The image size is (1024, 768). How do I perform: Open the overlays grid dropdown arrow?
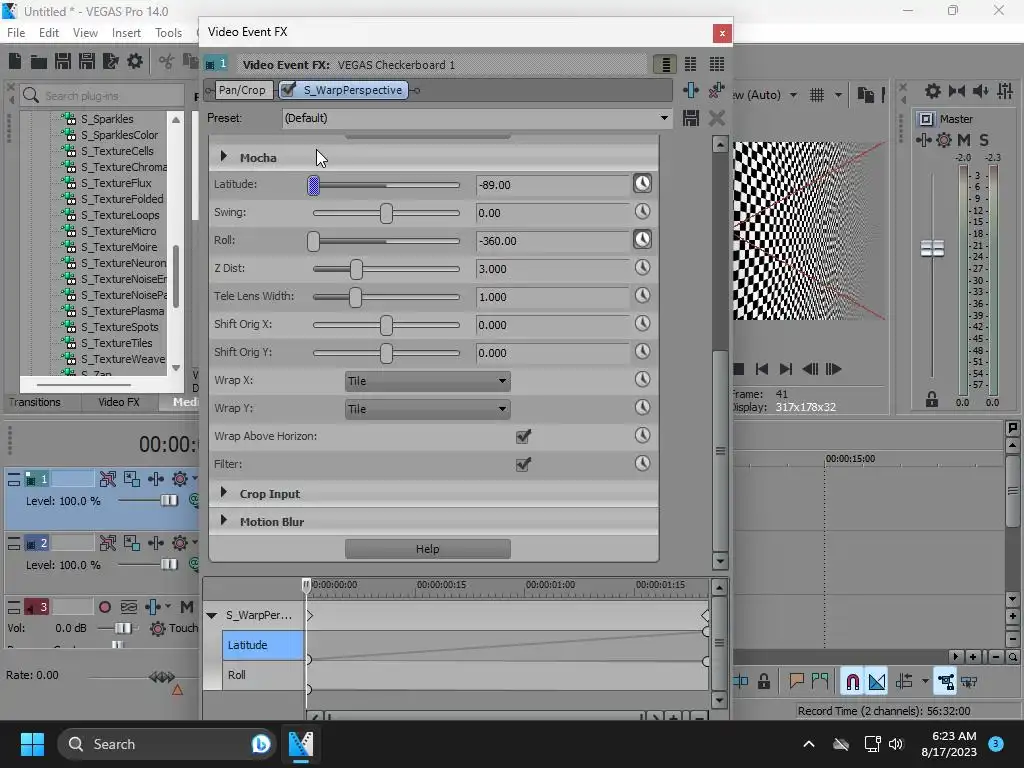(x=839, y=95)
